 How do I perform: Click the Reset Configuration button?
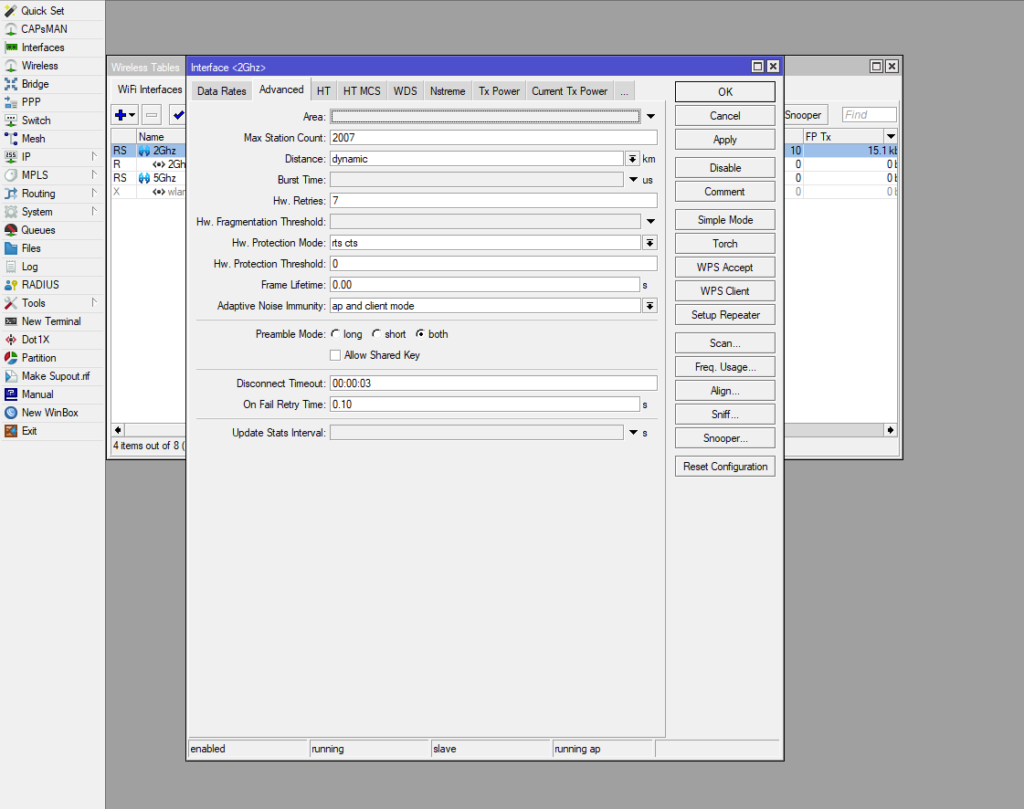click(x=725, y=467)
